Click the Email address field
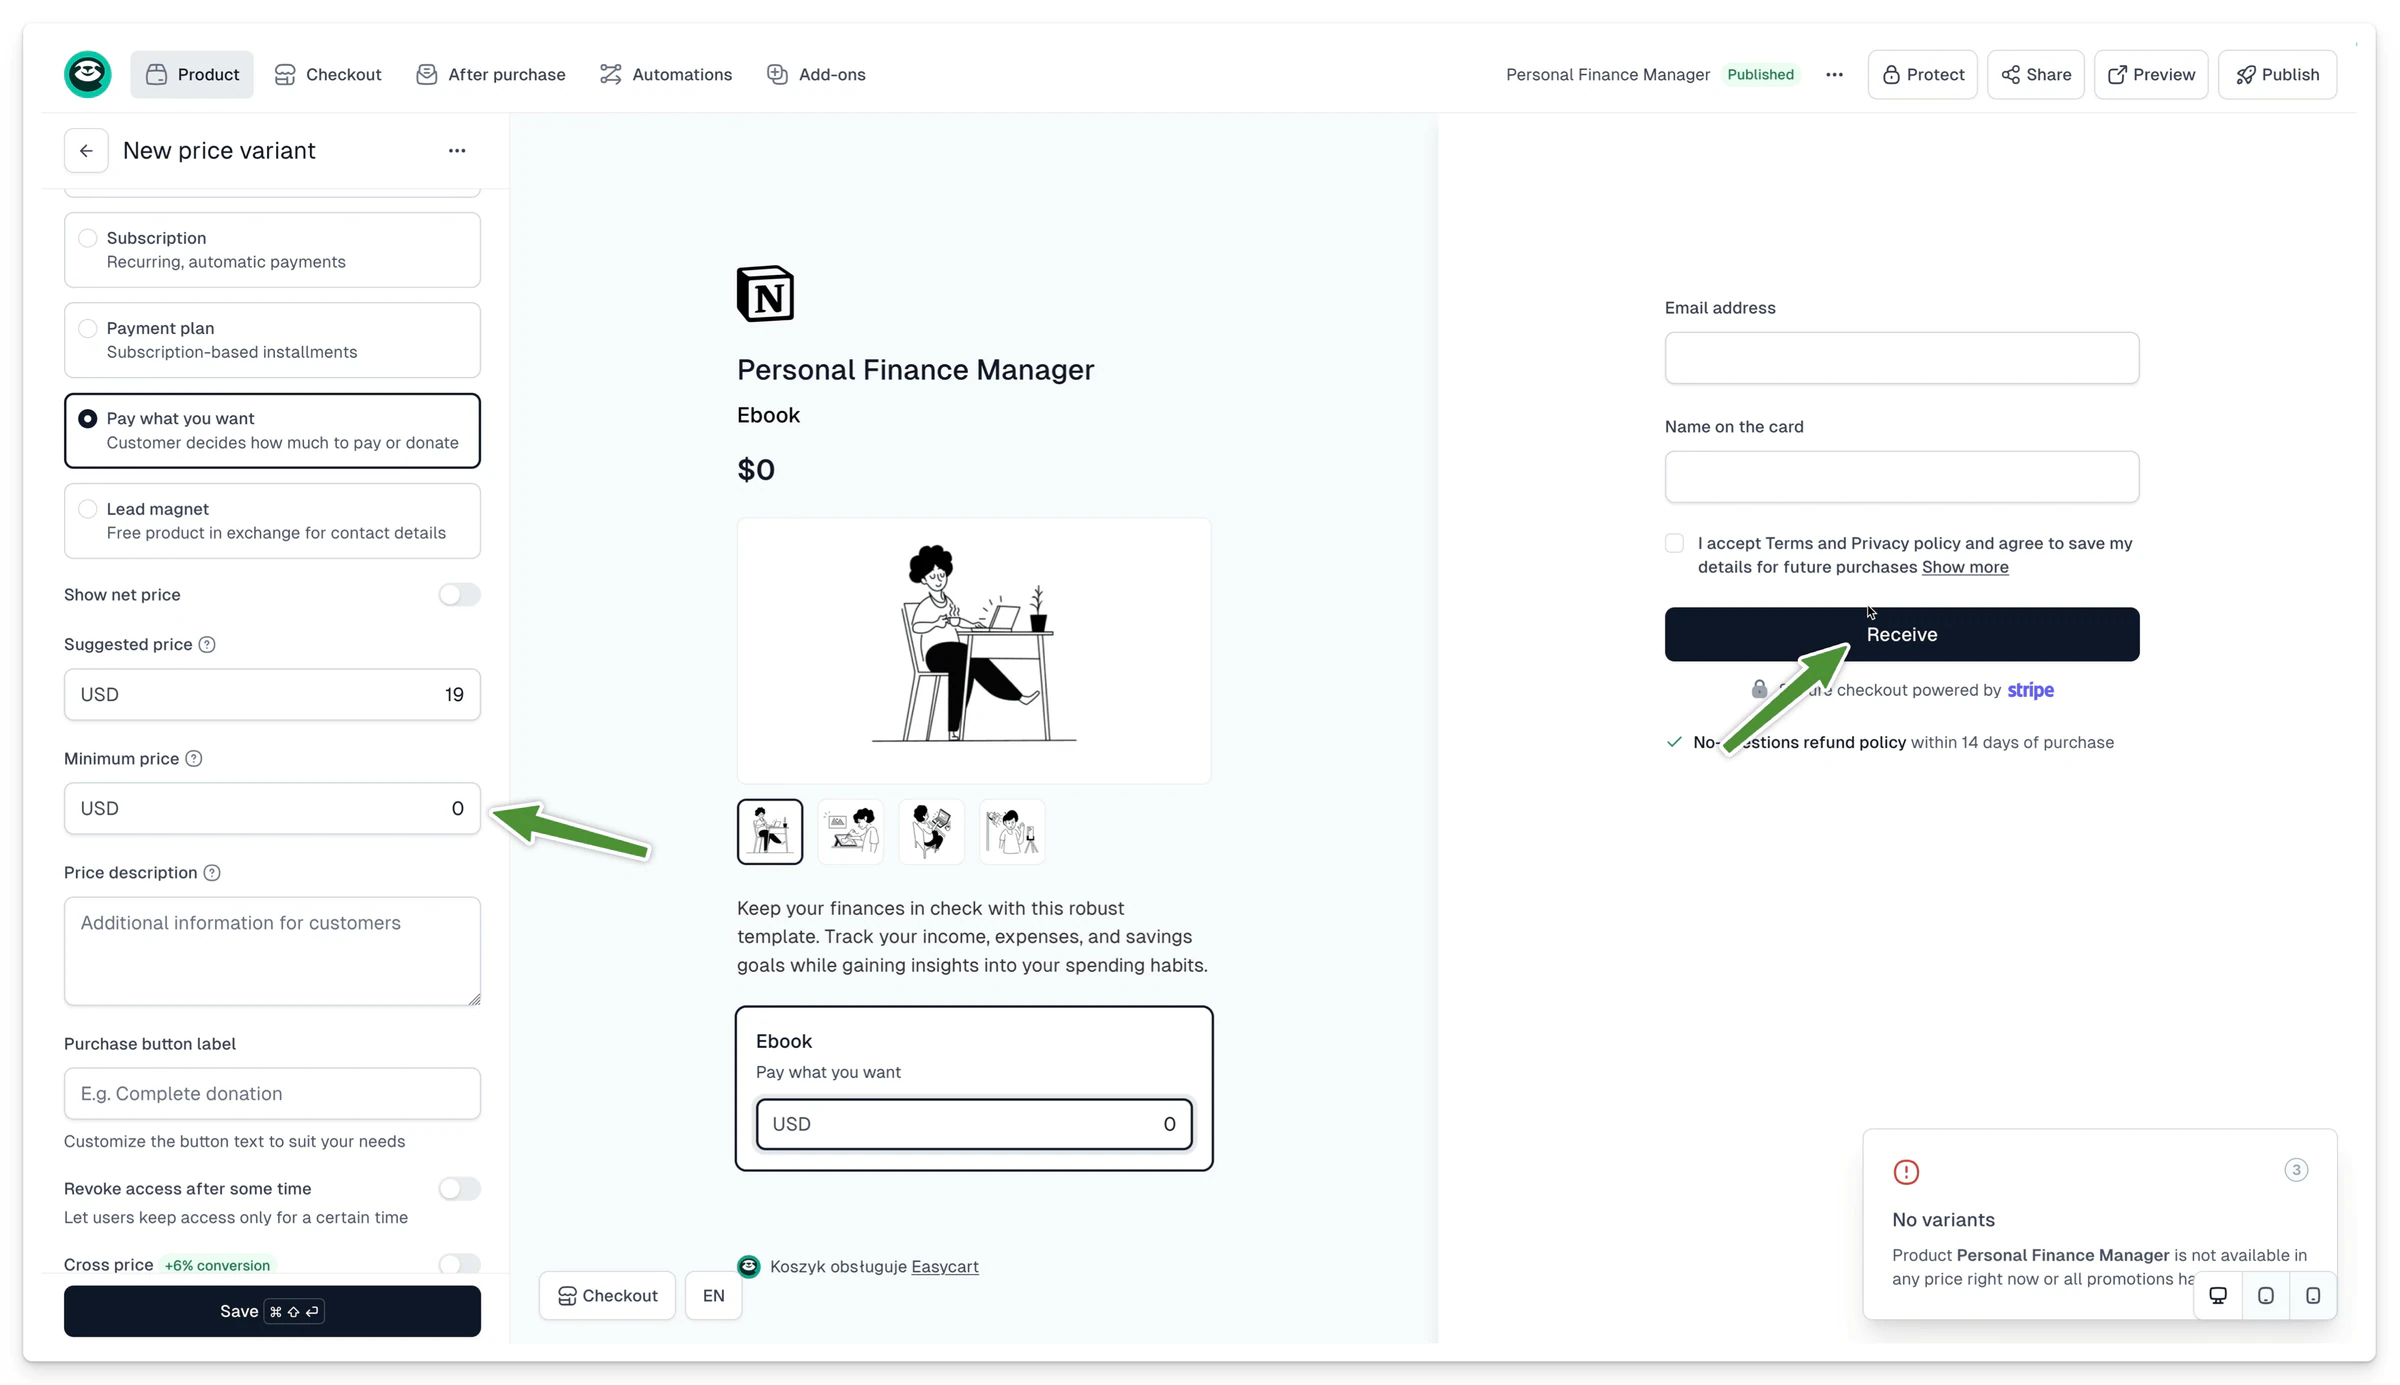Image resolution: width=2400 pixels, height=1385 pixels. 1901,358
